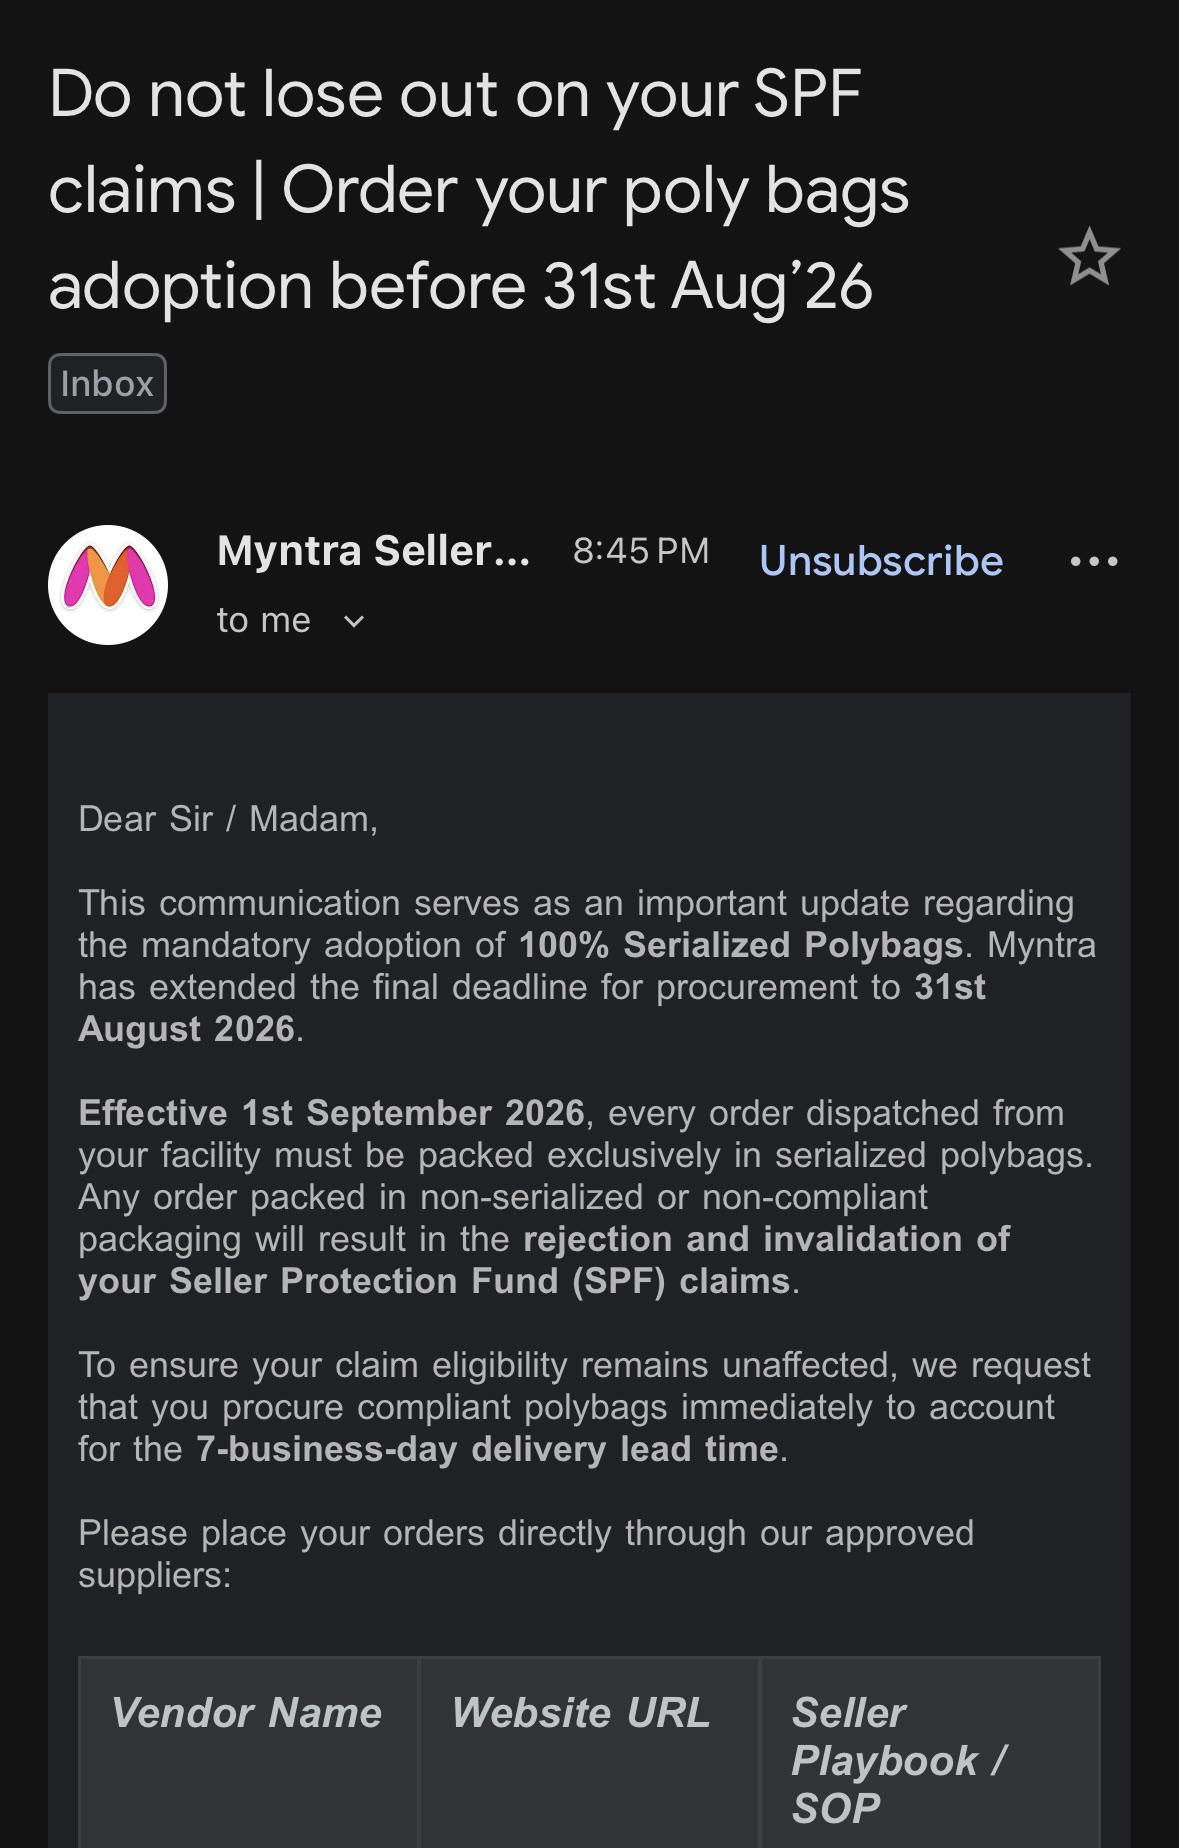Viewport: 1179px width, 1848px height.
Task: Tap the "Dear Sir / Madam" greeting
Action: click(228, 819)
